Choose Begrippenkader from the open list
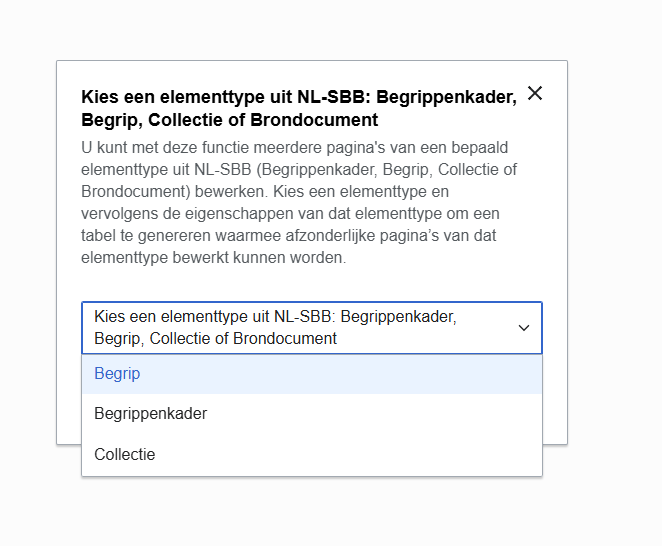The height and width of the screenshot is (546, 662). click(151, 414)
